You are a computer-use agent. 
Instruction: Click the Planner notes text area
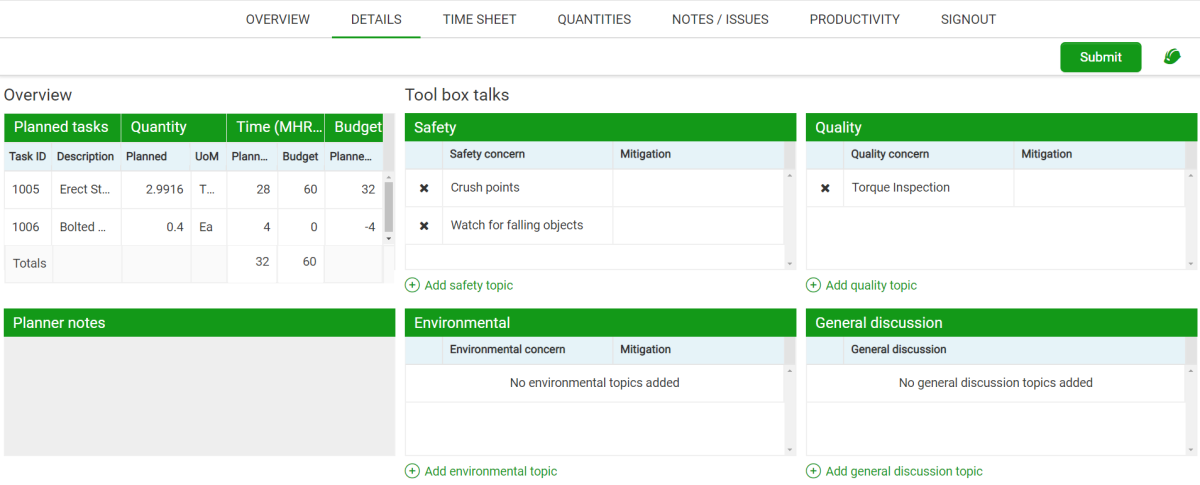199,396
